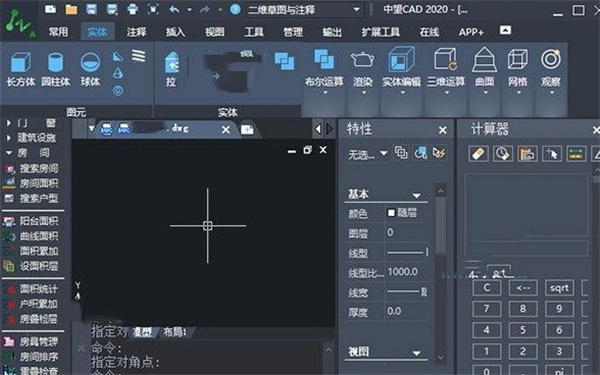The width and height of the screenshot is (600, 375).
Task: Click the open folder icon in title bar
Action: point(71,9)
